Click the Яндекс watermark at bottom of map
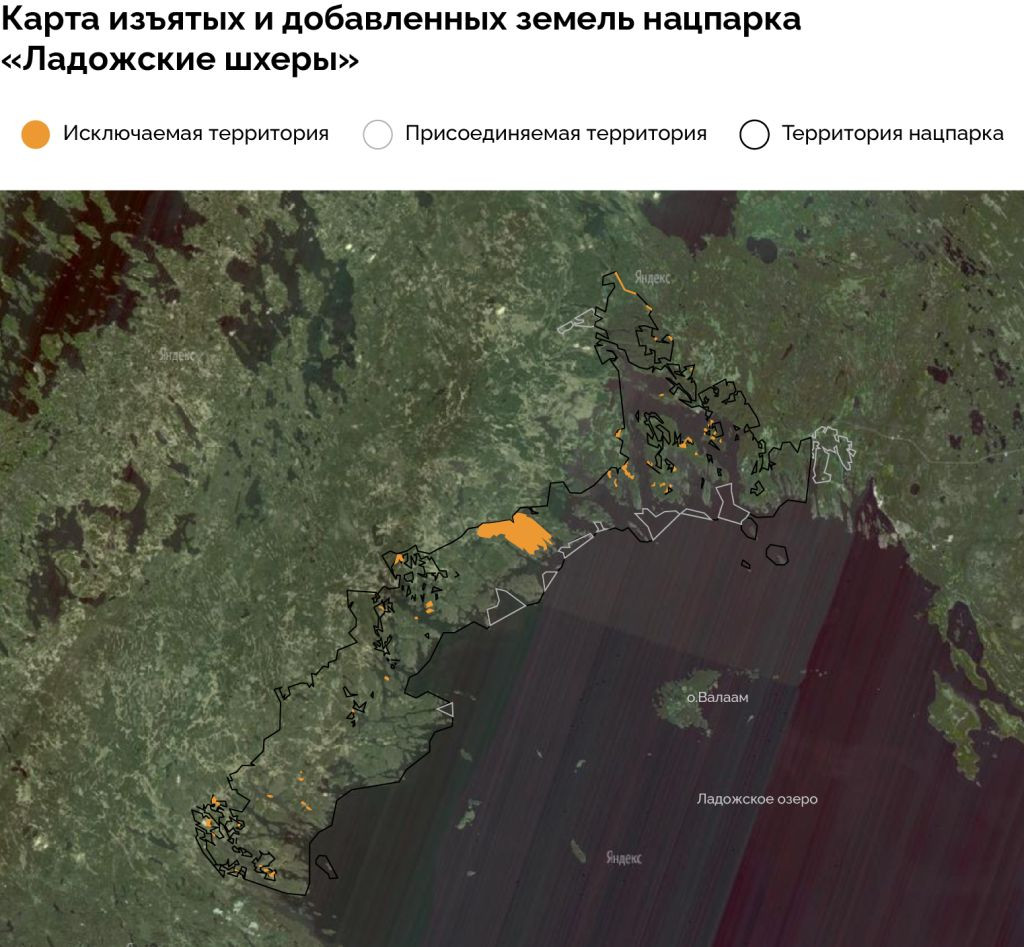1024x947 pixels. tap(624, 858)
